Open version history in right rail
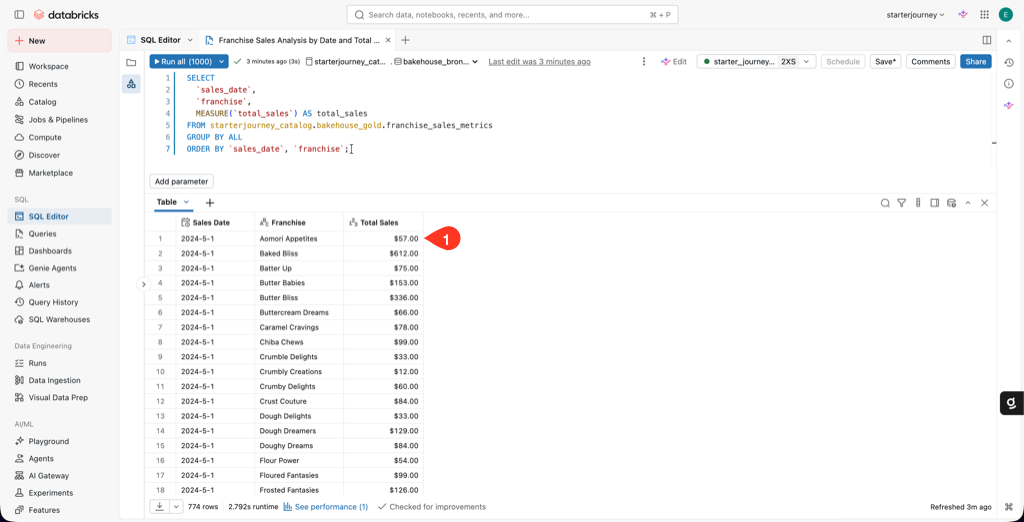 click(1009, 62)
